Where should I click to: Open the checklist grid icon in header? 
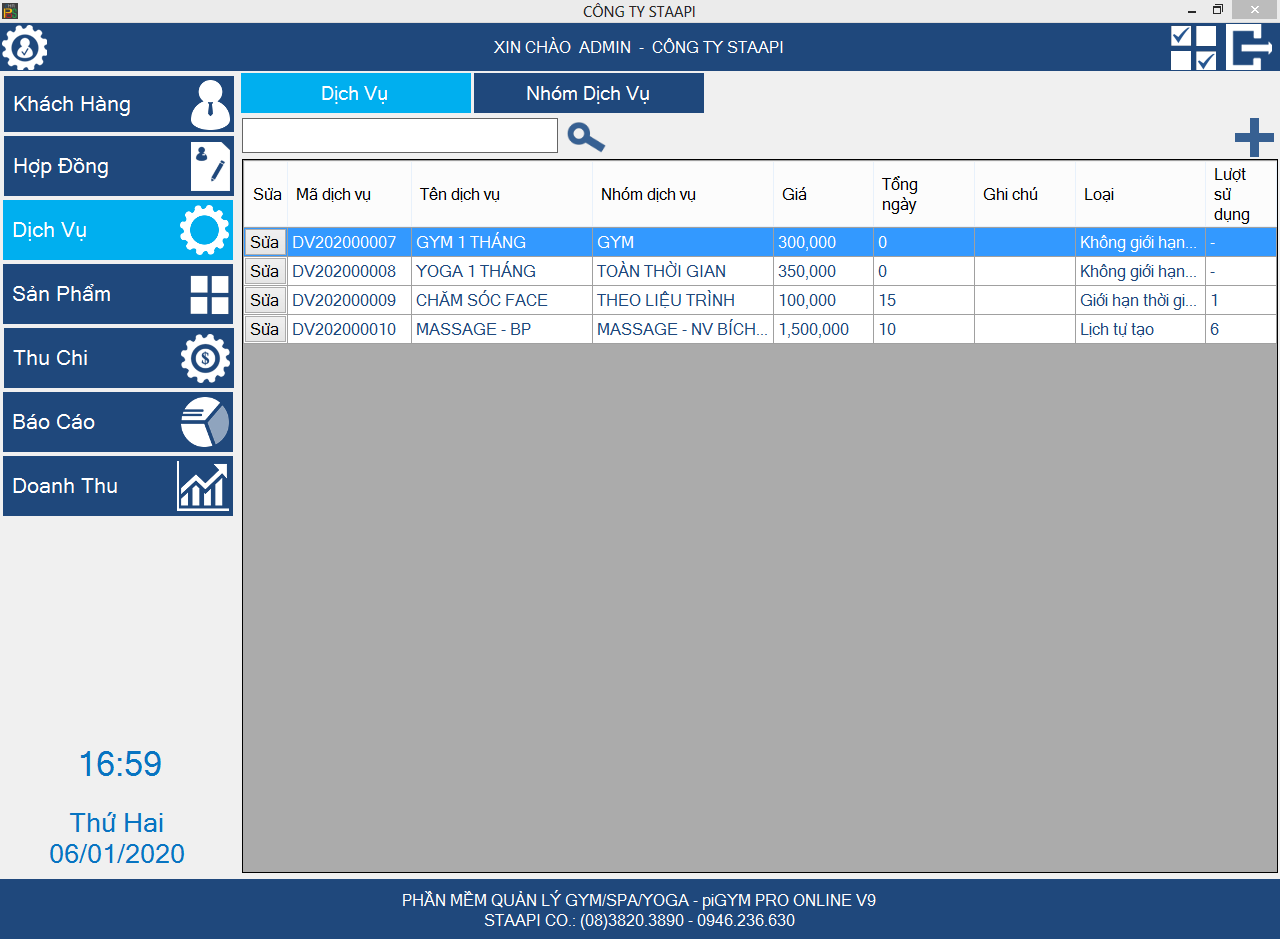coord(1193,47)
